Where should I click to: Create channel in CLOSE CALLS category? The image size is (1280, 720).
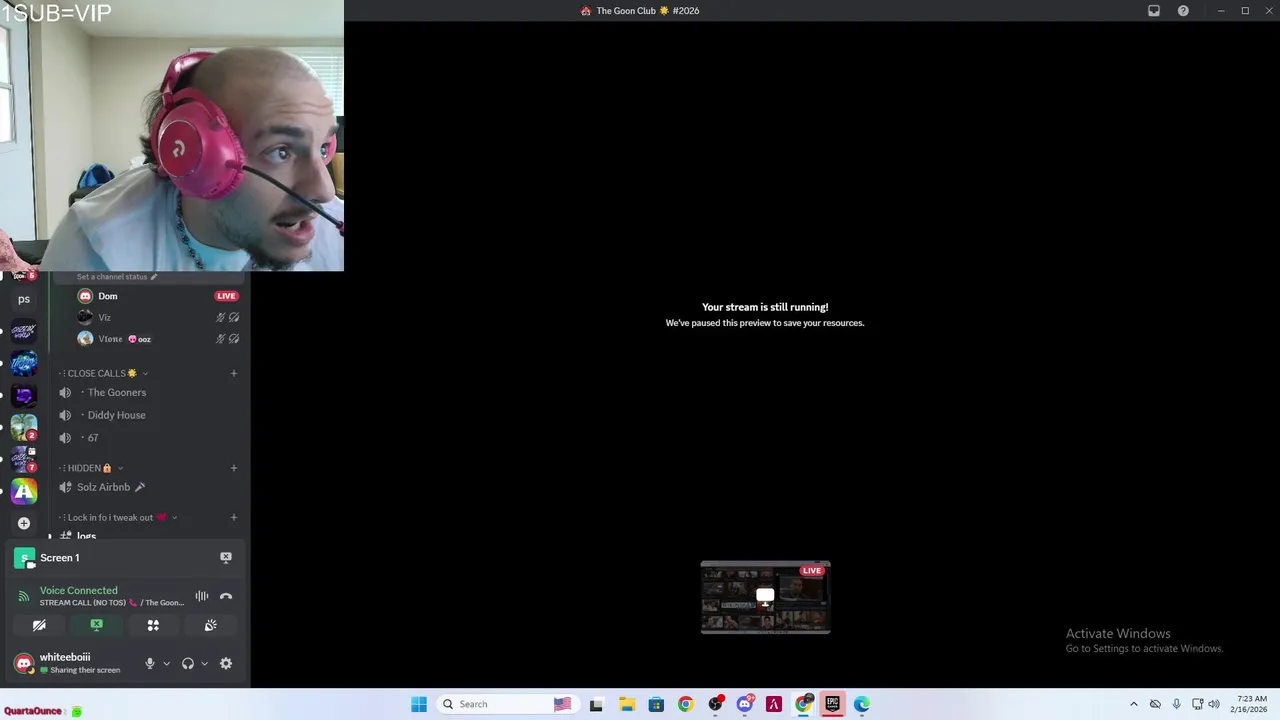(234, 373)
